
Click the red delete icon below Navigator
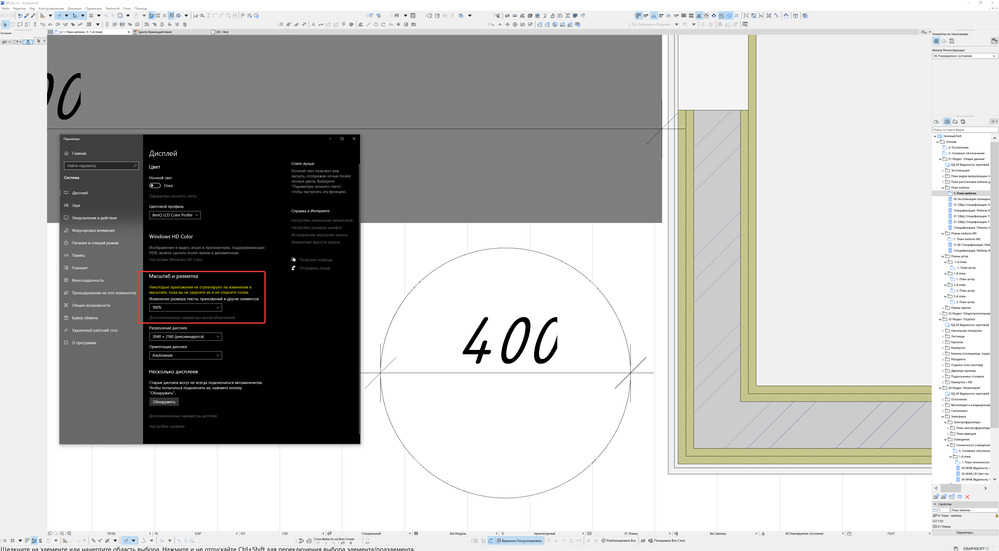(x=967, y=496)
